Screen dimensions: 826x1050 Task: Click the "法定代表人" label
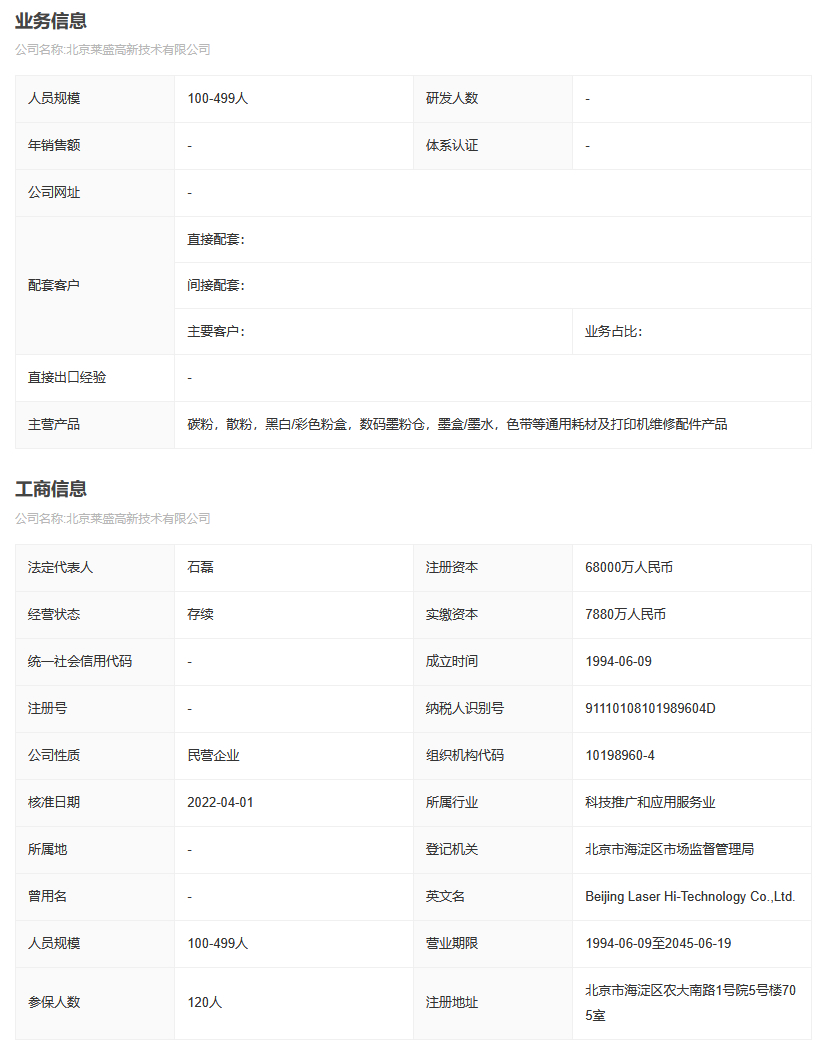(60, 568)
